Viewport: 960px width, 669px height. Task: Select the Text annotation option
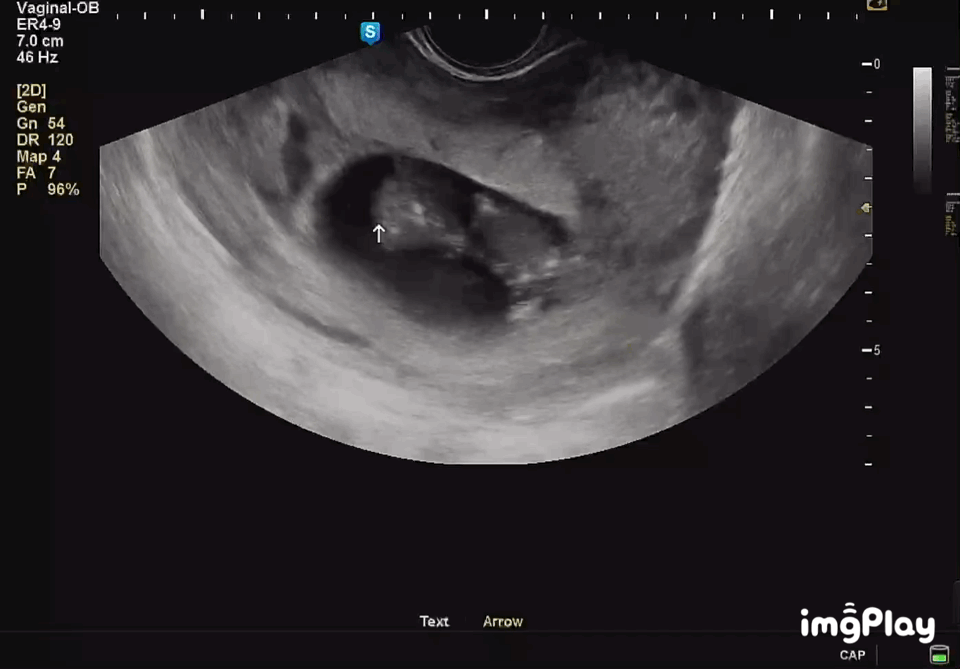[434, 621]
